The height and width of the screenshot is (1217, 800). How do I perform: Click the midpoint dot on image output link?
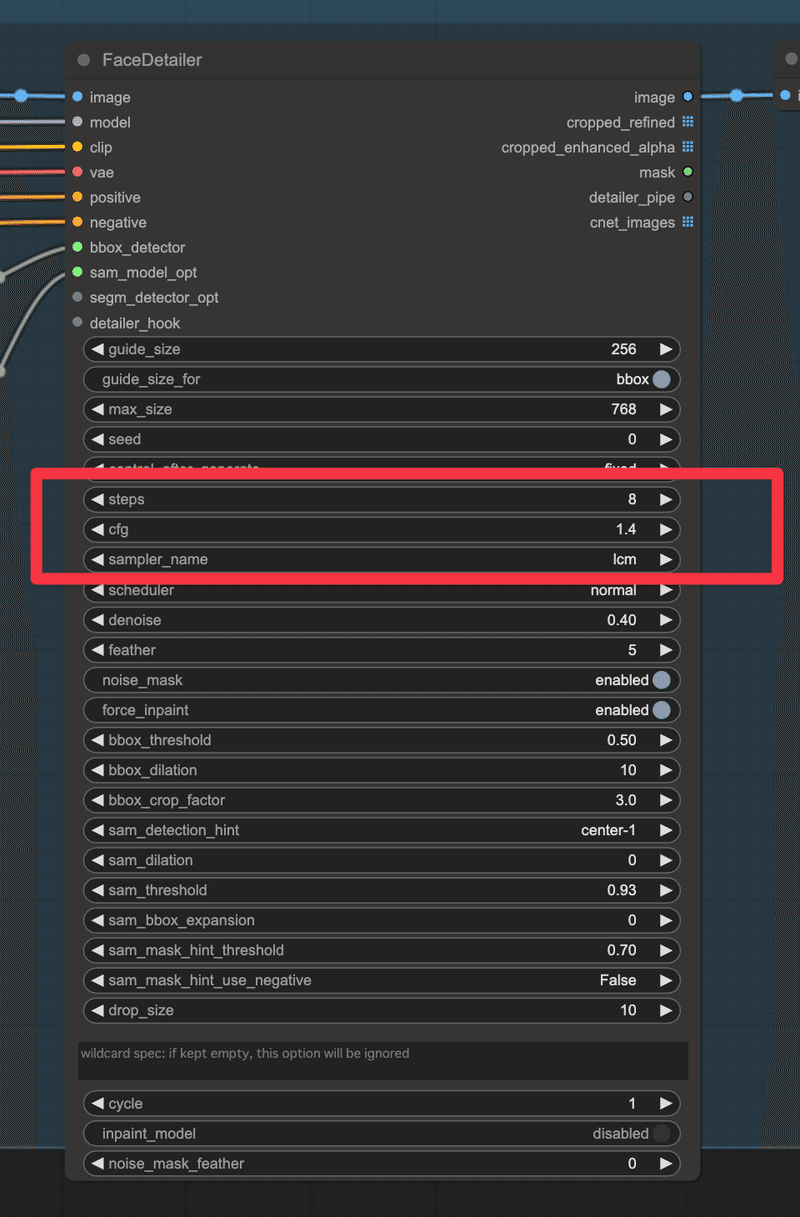tap(736, 96)
